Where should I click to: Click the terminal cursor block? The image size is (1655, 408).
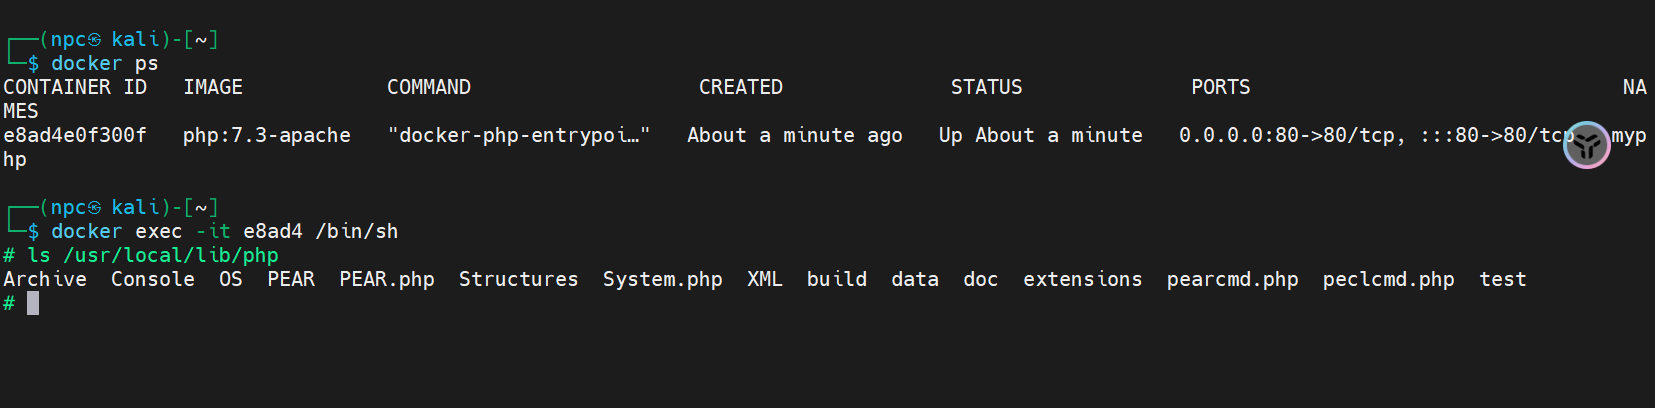[x=33, y=303]
